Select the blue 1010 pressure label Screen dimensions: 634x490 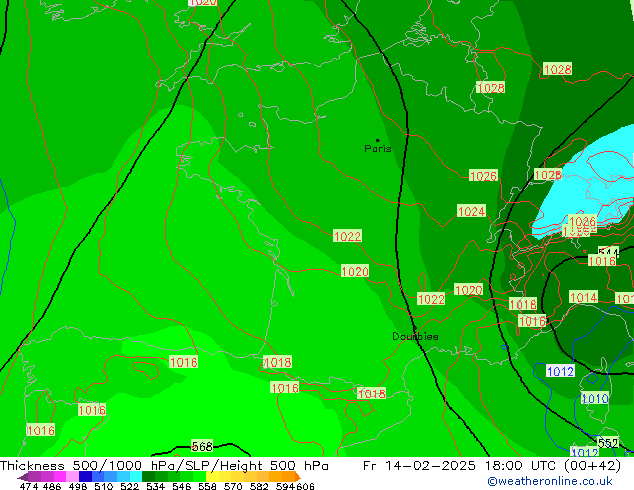tap(594, 399)
